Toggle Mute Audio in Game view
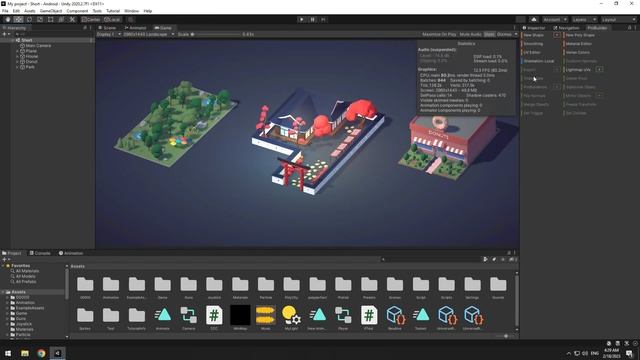 (x=471, y=34)
